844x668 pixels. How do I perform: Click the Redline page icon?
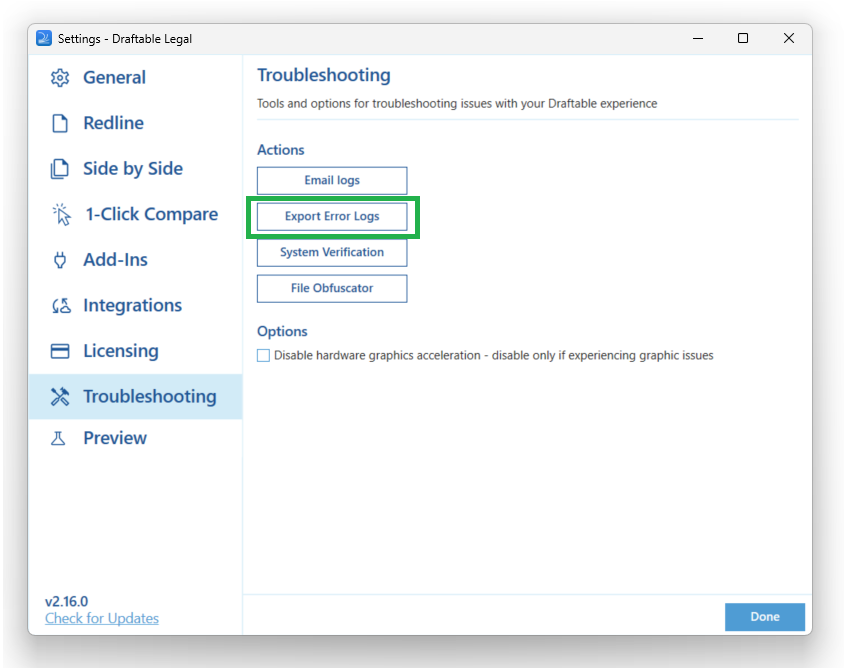[x=60, y=123]
